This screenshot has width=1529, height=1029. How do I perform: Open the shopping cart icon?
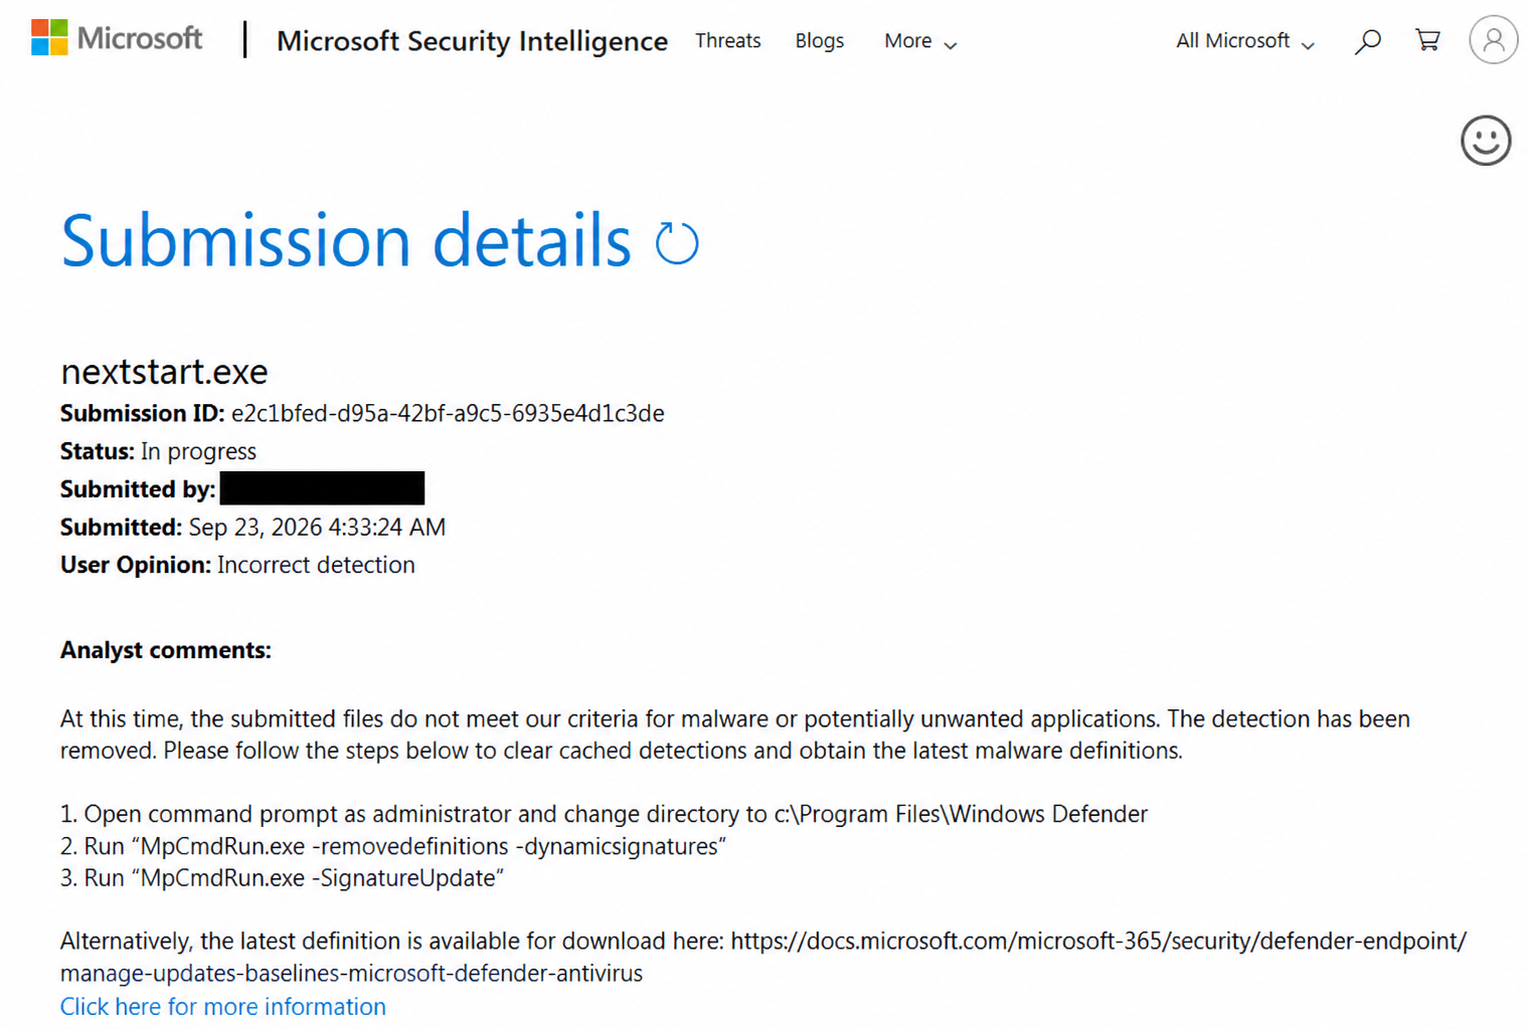pyautogui.click(x=1427, y=40)
